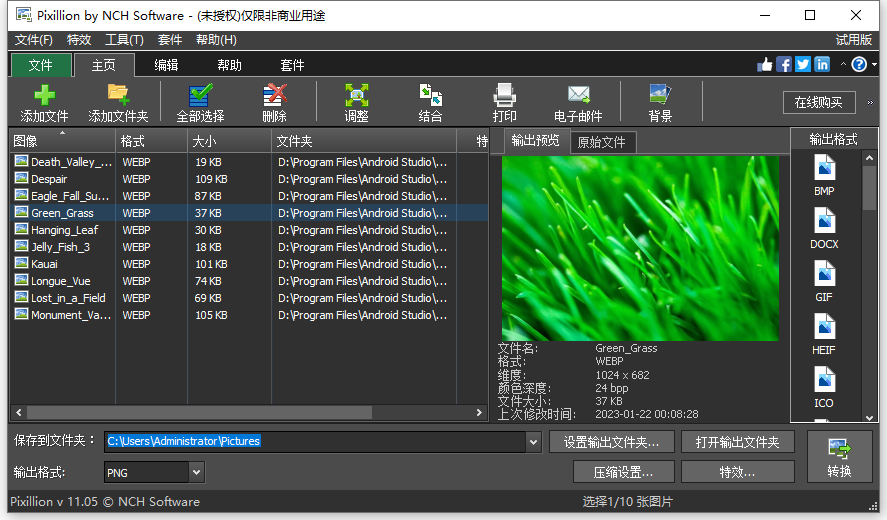Image resolution: width=887 pixels, height=520 pixels.
Task: Click the Kauai file's image icon
Action: [x=21, y=263]
